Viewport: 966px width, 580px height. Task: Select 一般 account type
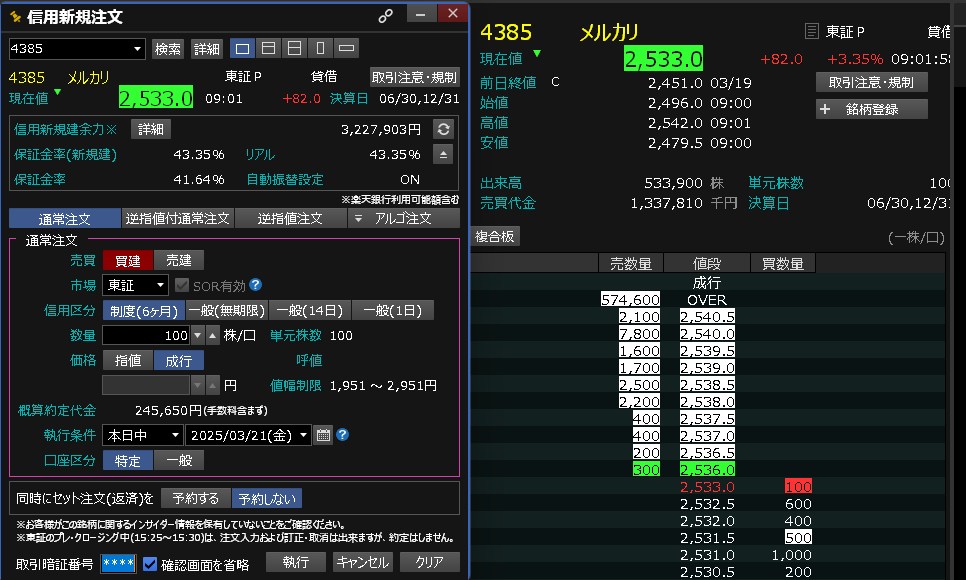tap(179, 460)
